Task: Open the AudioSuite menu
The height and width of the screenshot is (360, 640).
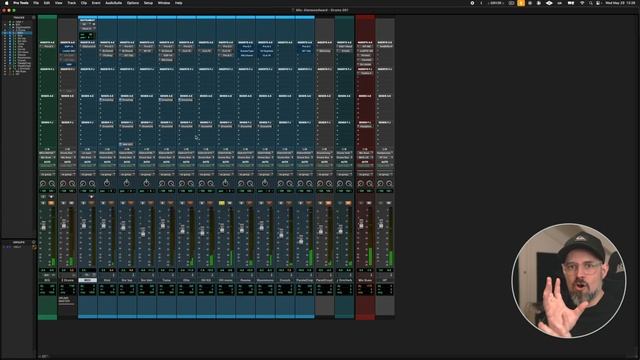Action: pos(113,3)
